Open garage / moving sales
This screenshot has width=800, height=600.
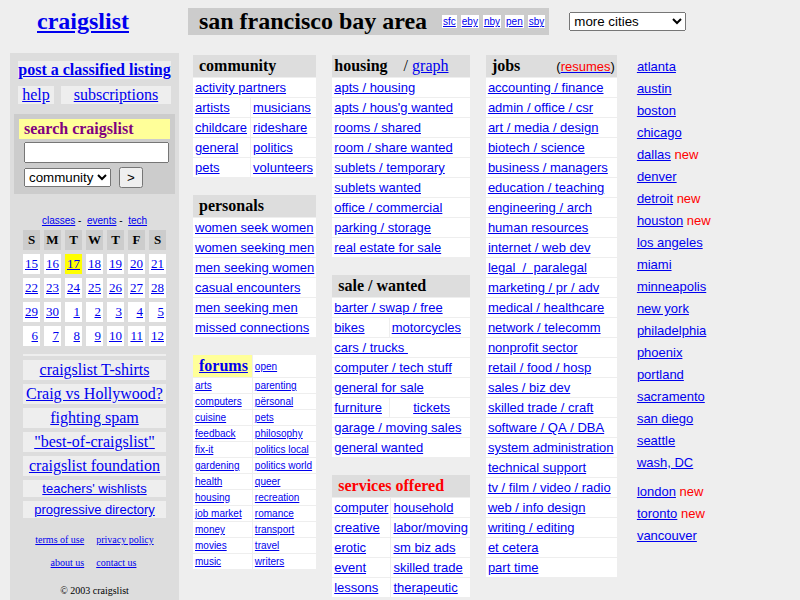coord(397,428)
